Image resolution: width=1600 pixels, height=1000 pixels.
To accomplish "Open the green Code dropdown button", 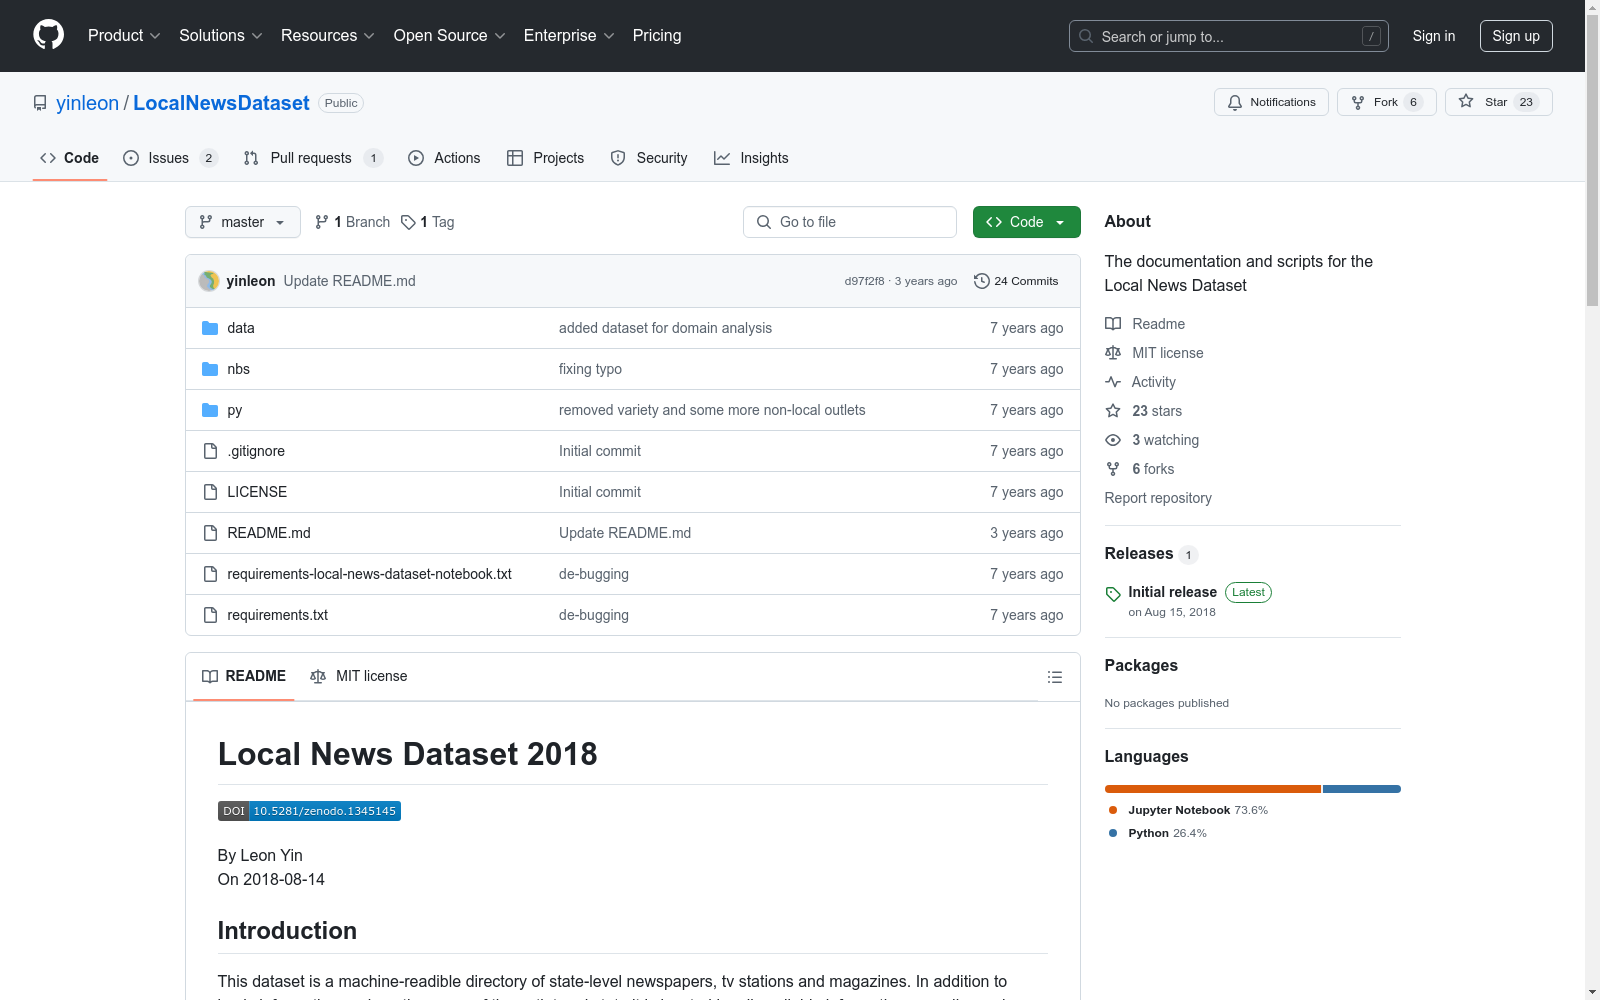I will pos(1026,222).
